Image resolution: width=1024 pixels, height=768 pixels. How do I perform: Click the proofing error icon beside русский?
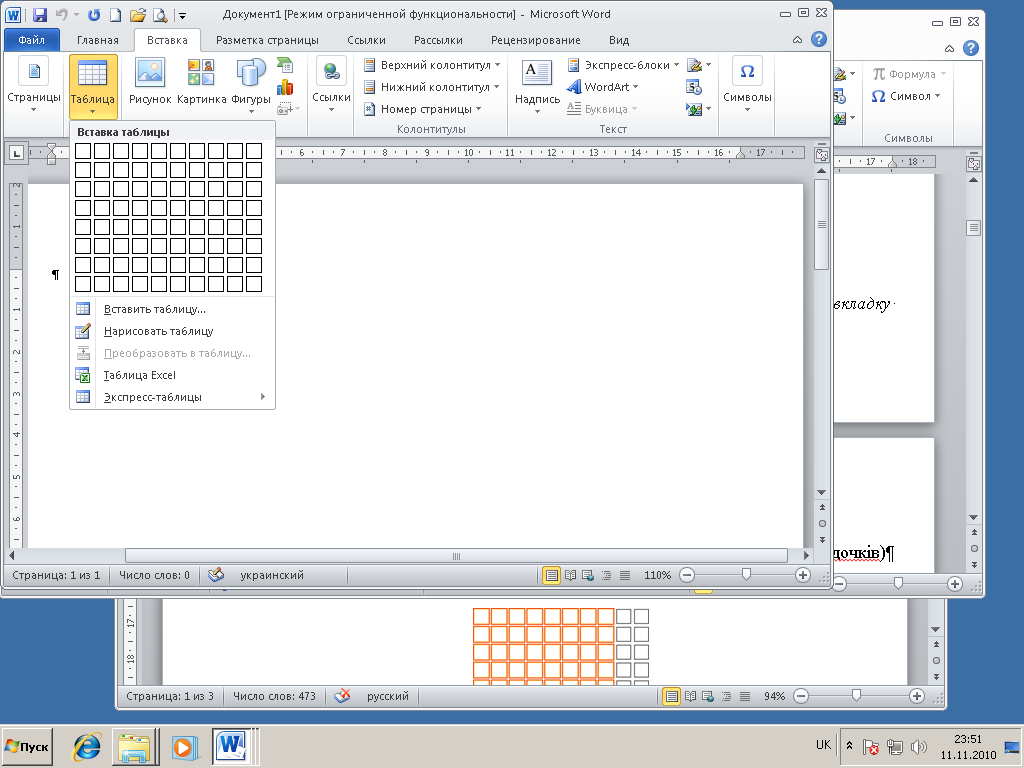[x=342, y=696]
